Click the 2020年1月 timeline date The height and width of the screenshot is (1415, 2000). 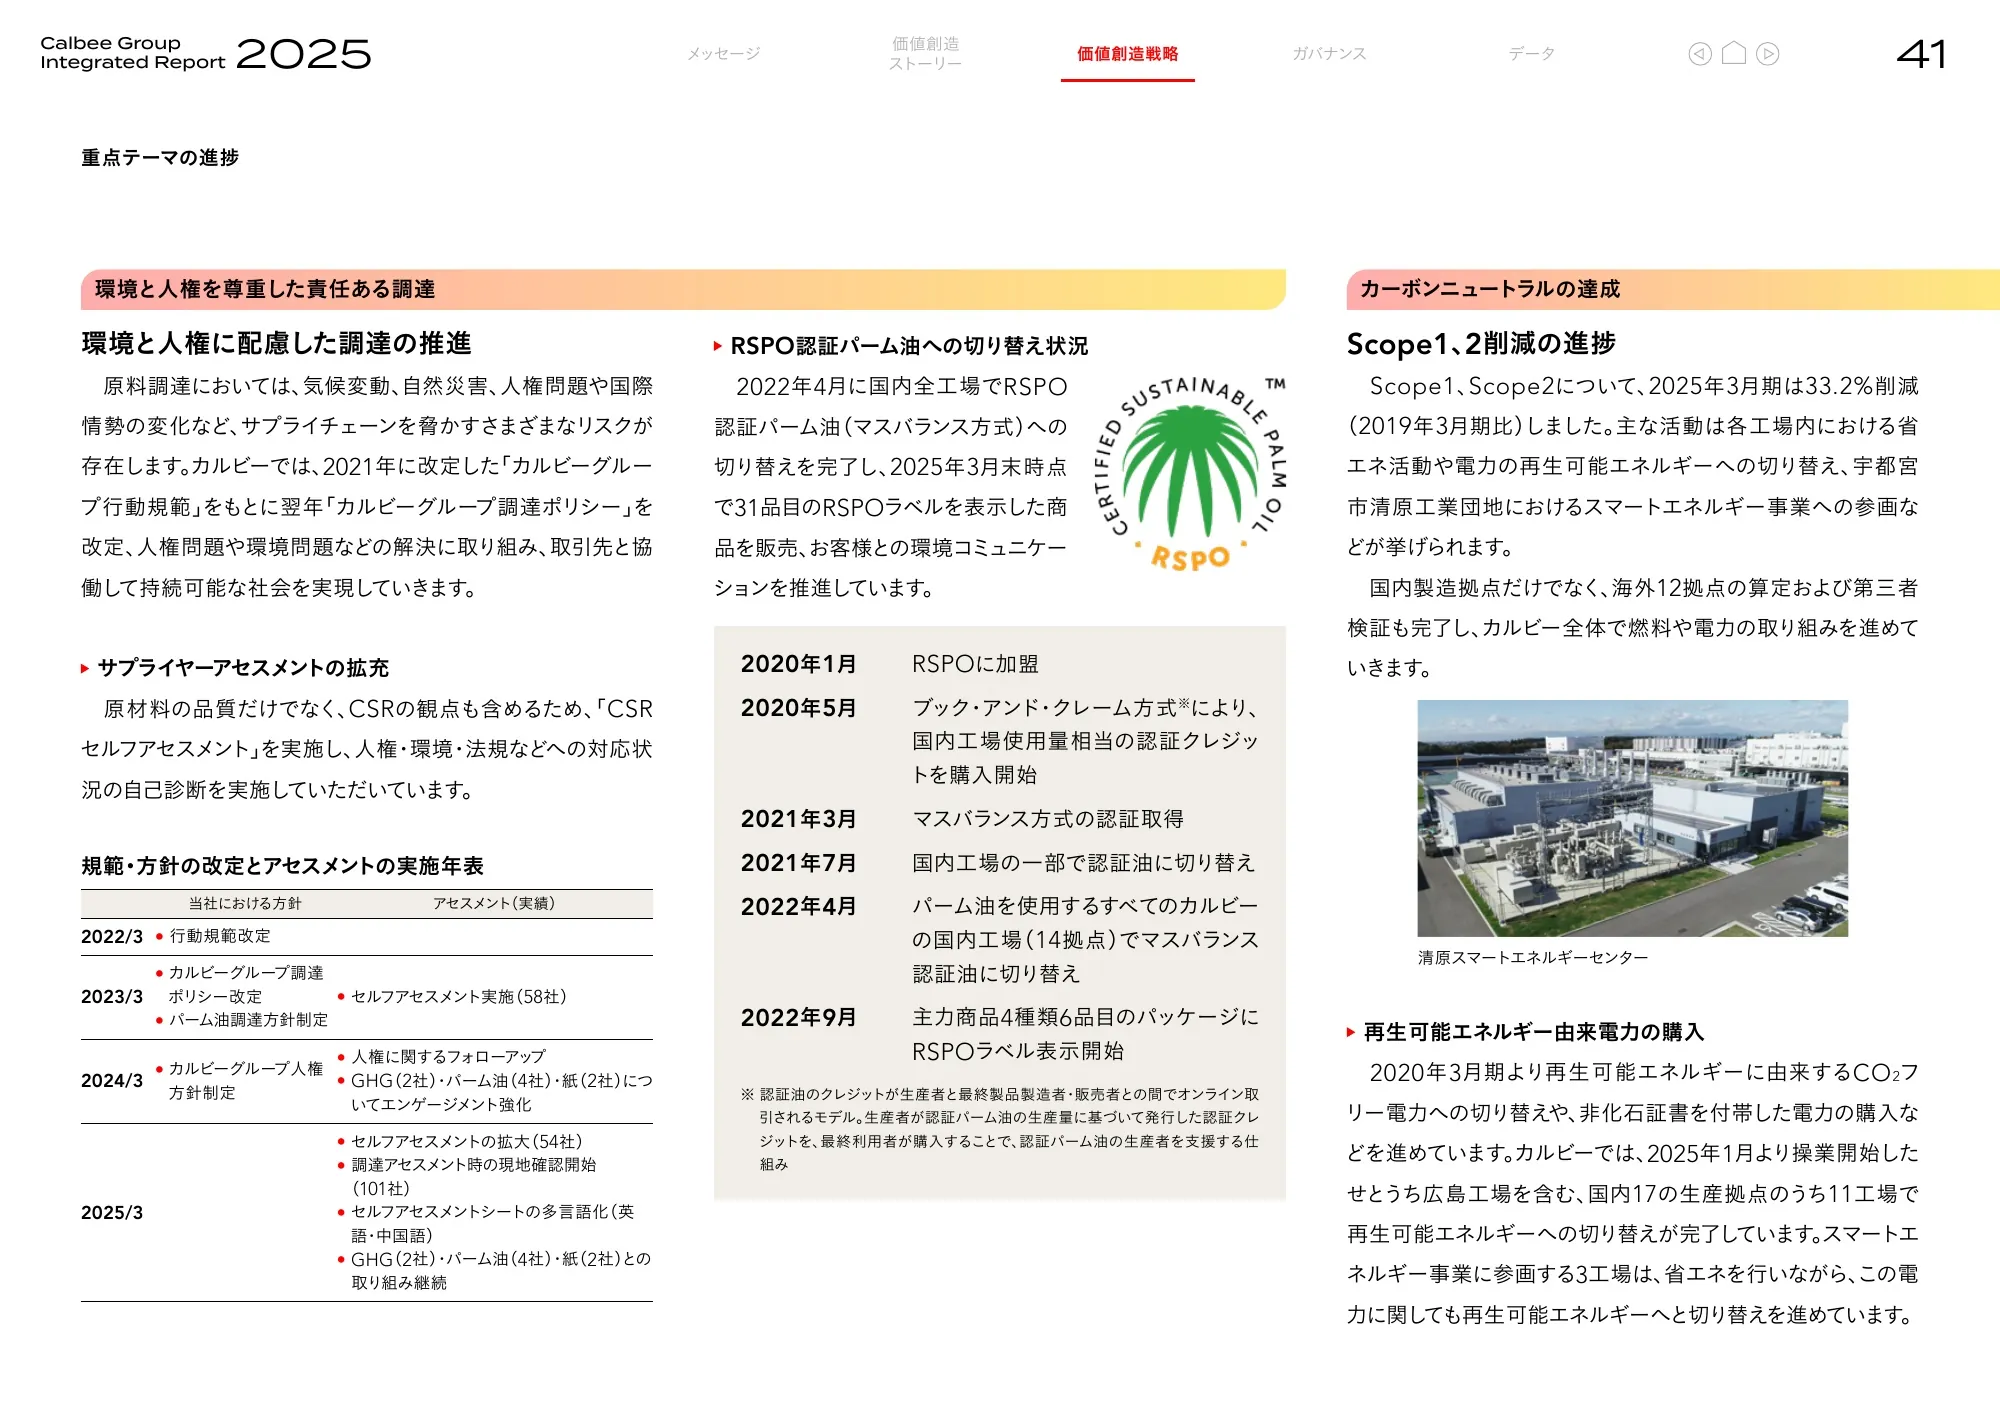pos(798,664)
